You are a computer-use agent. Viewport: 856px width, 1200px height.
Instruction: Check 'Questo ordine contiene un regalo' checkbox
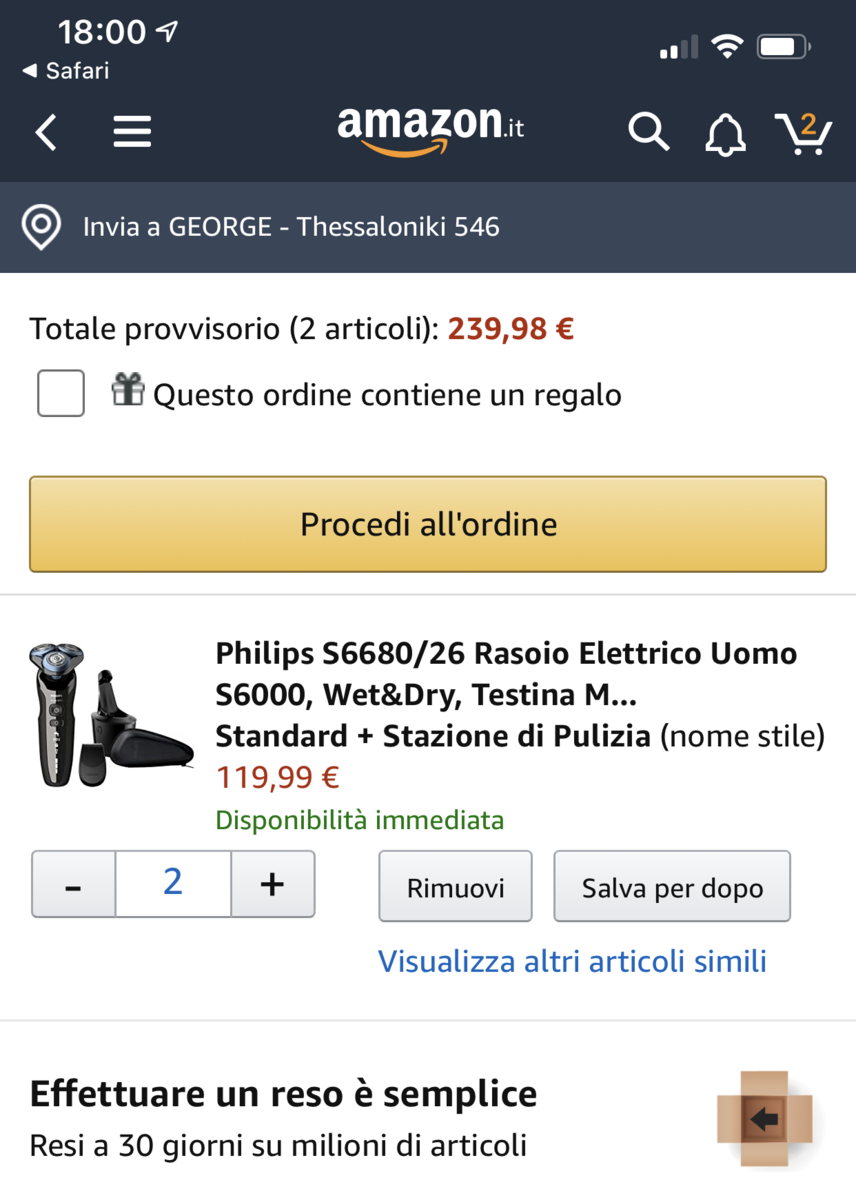(61, 393)
